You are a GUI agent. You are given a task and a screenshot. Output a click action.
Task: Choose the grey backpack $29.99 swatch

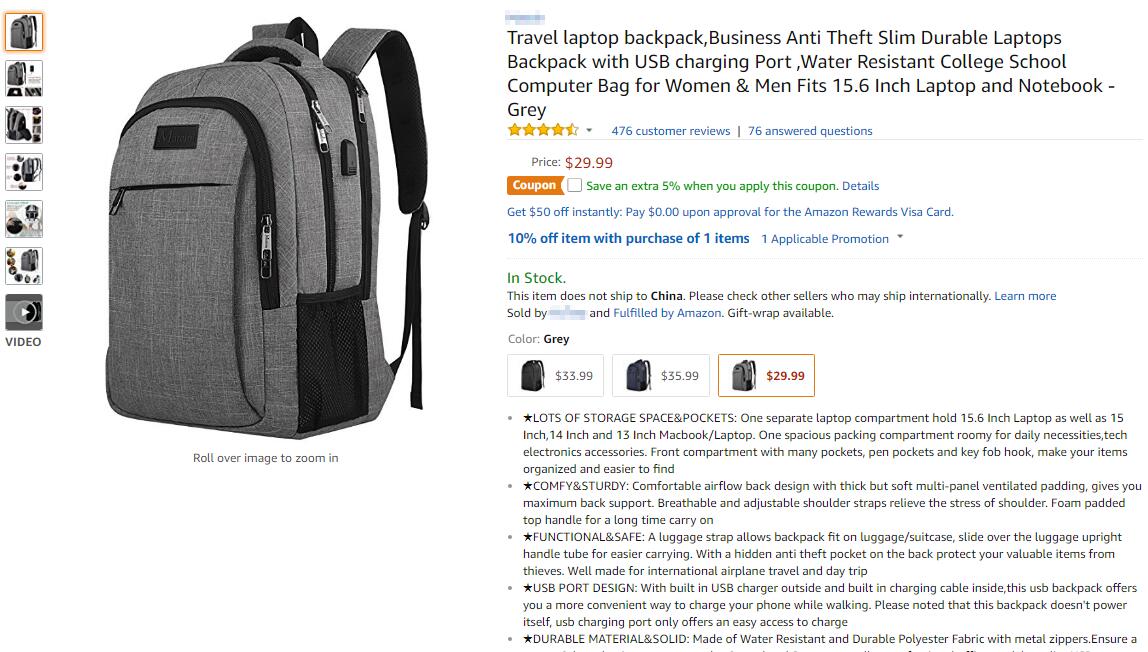point(767,375)
